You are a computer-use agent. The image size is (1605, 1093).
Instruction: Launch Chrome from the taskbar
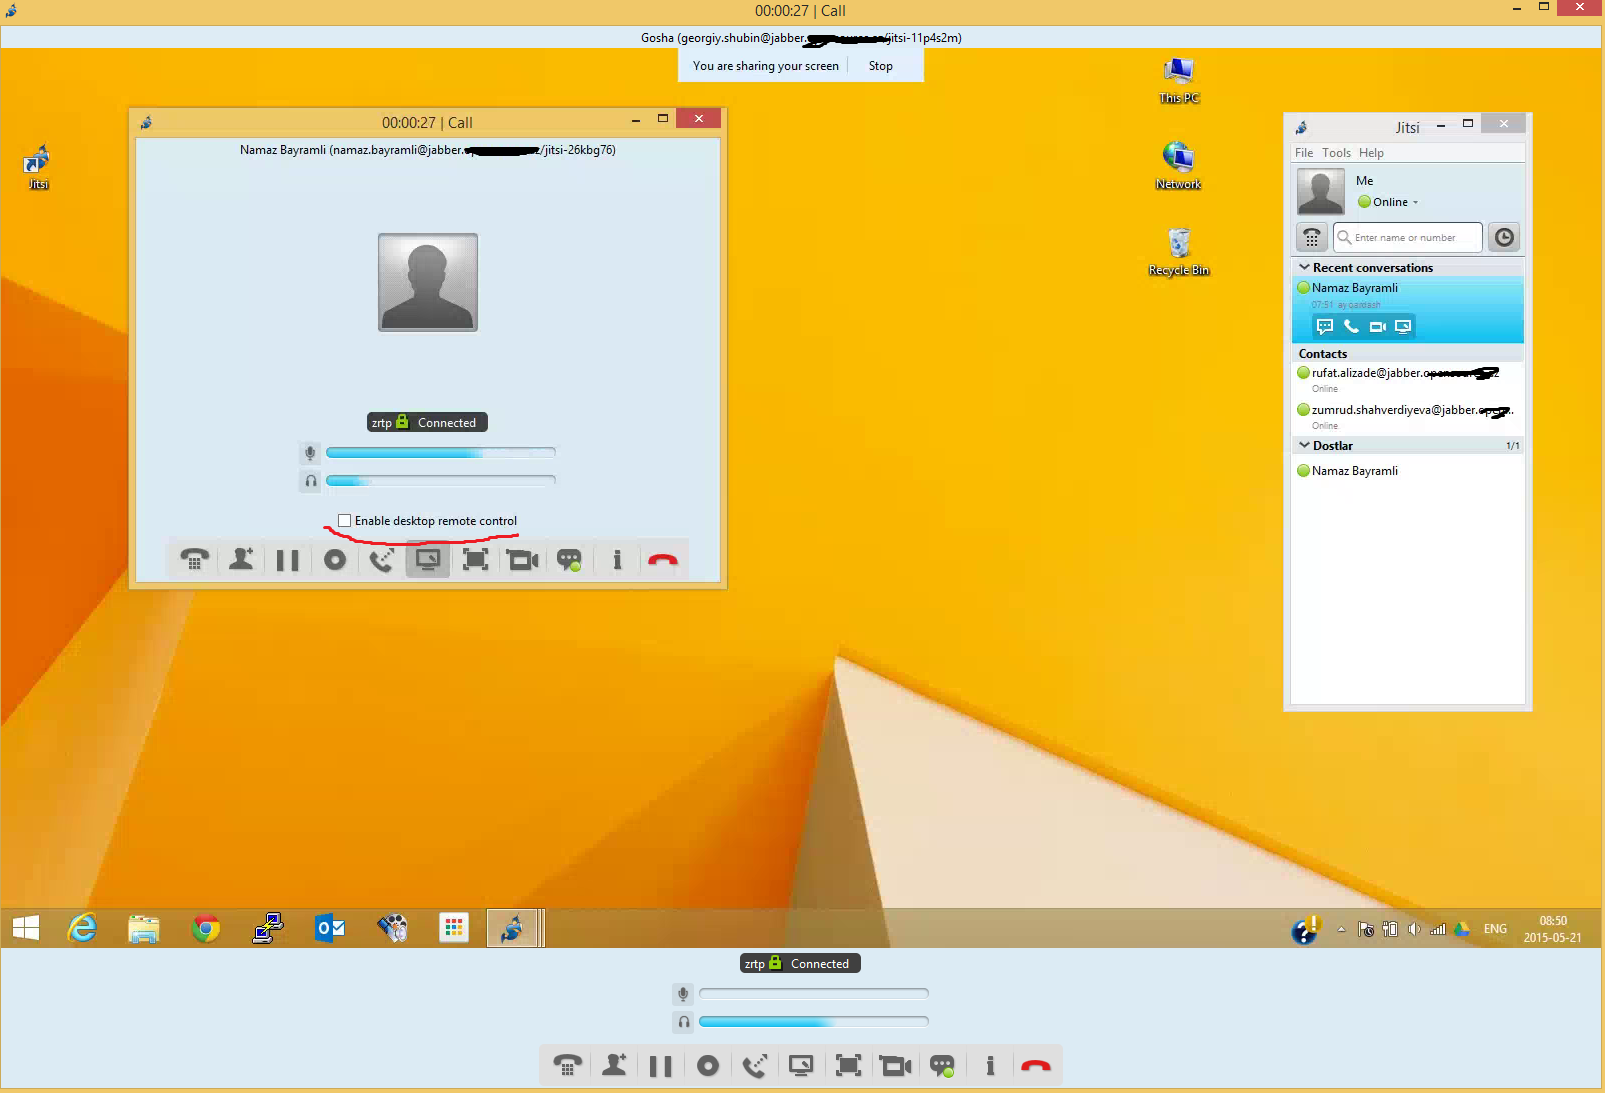[x=206, y=928]
